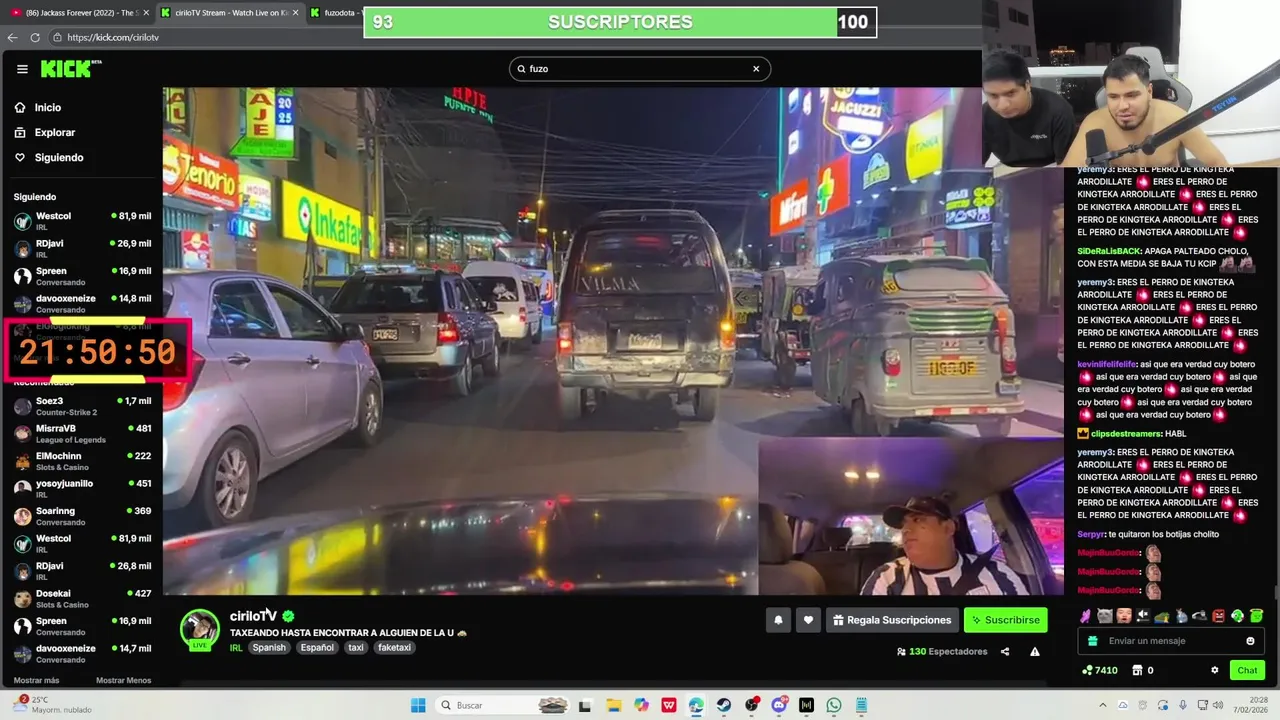Click the taskbar Buscar search box
Screen dimensions: 1280x720
503,705
